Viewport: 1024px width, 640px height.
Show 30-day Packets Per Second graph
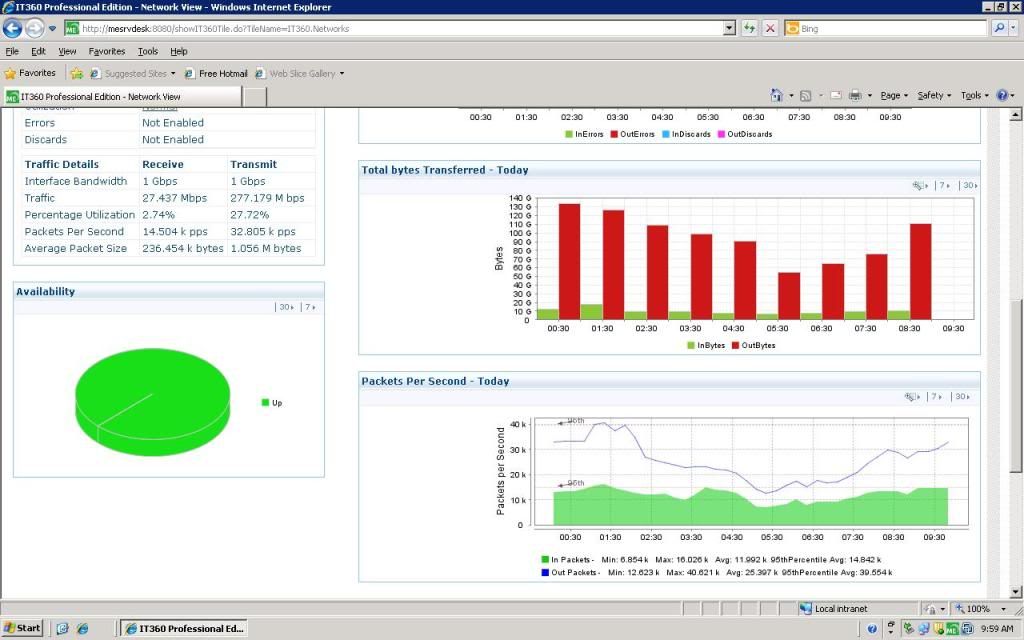pyautogui.click(x=962, y=396)
